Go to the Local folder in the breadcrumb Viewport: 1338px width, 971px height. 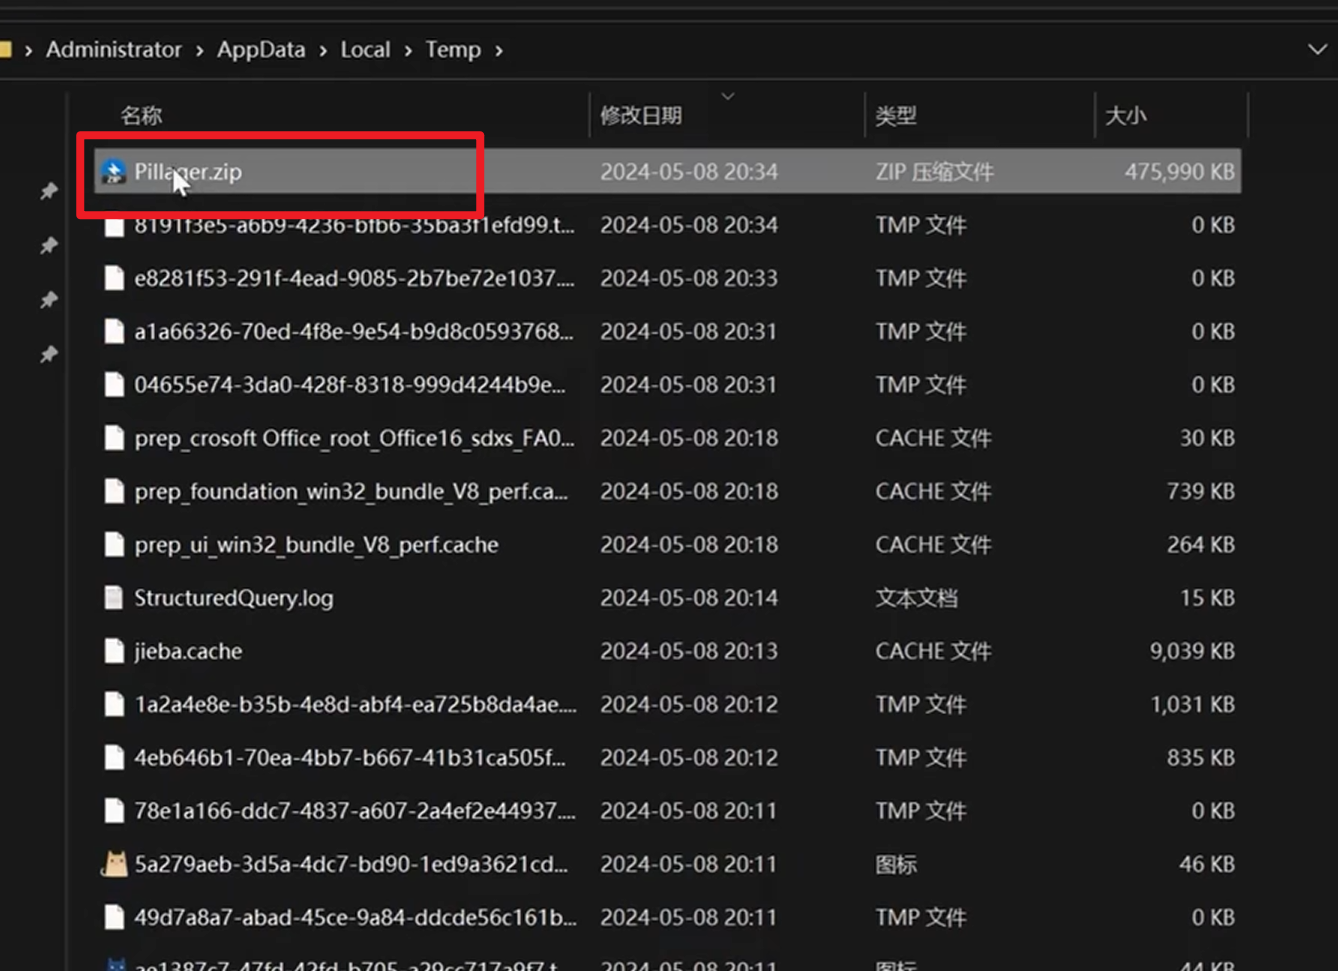pos(365,50)
